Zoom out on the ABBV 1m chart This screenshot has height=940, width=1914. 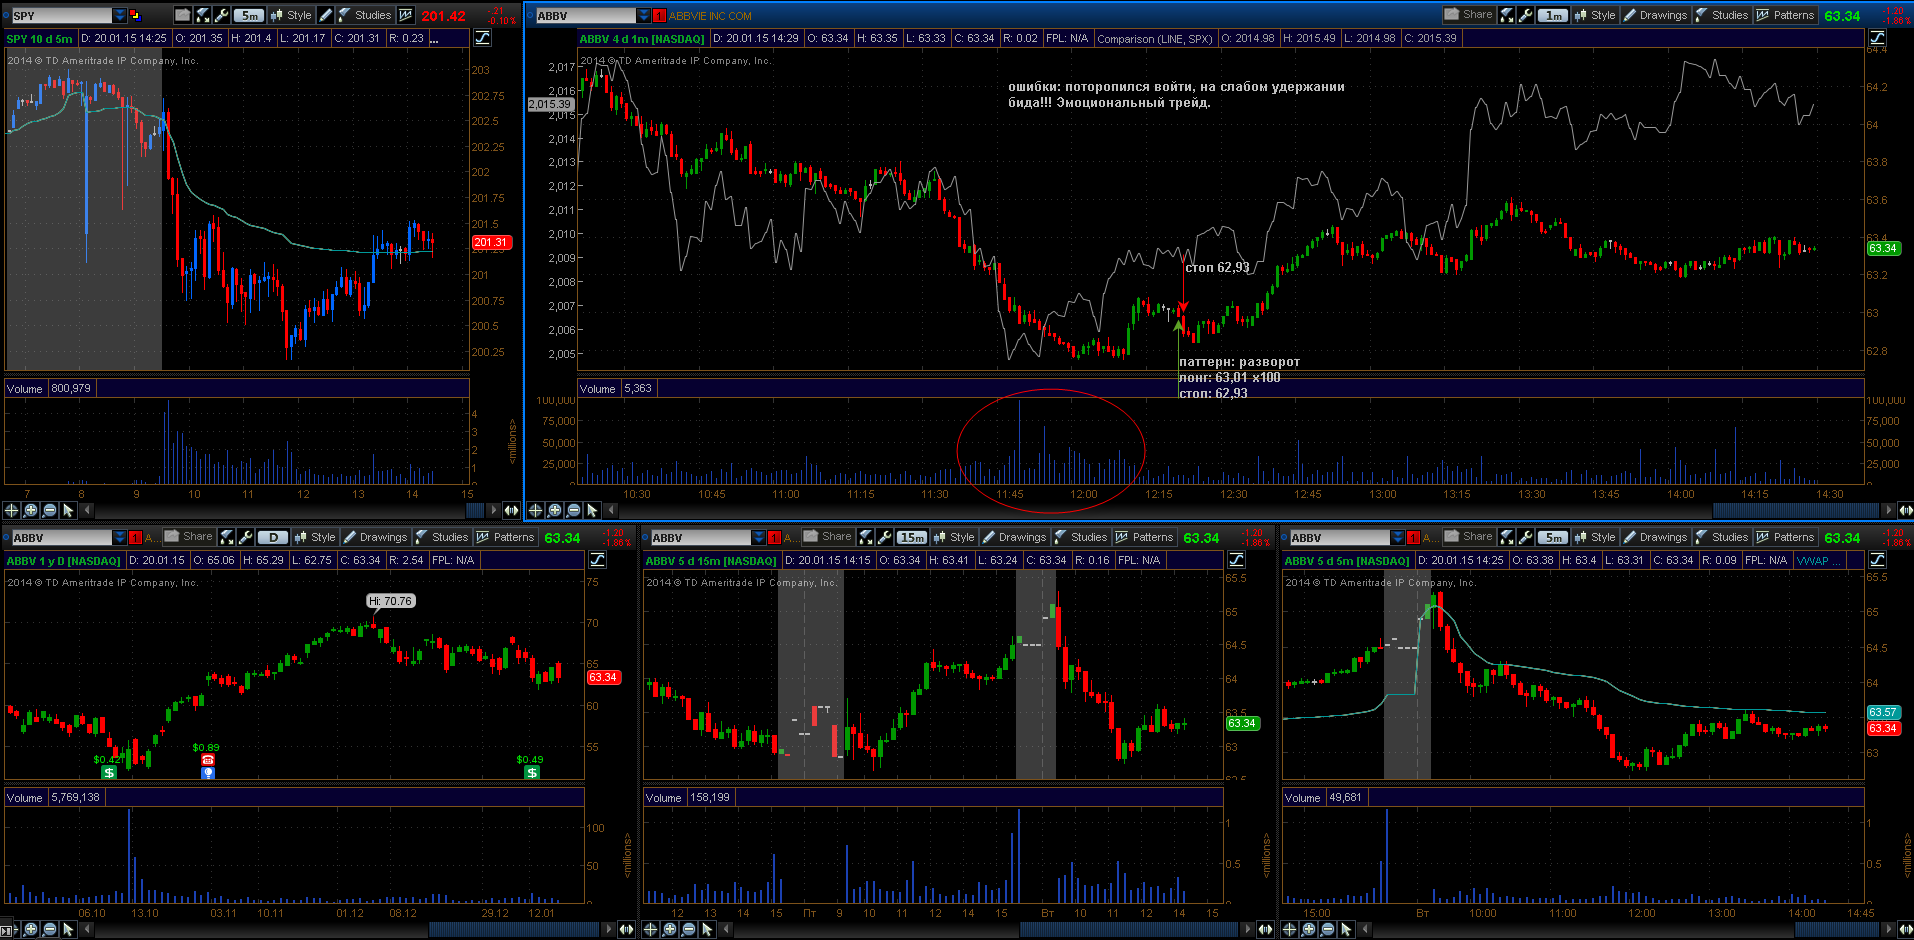pos(573,510)
